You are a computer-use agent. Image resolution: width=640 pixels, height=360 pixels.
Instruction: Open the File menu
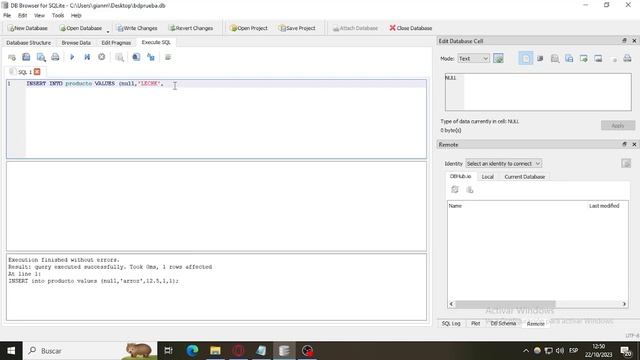click(x=7, y=16)
